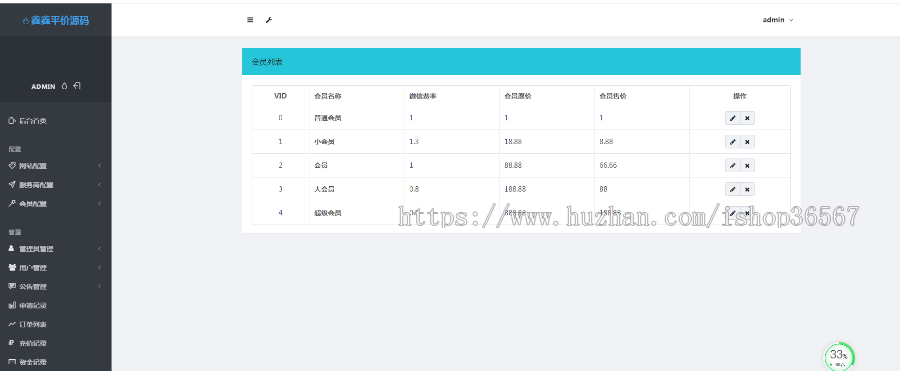
Task: Delete the 大会员 row with the x icon
Action: pyautogui.click(x=747, y=189)
